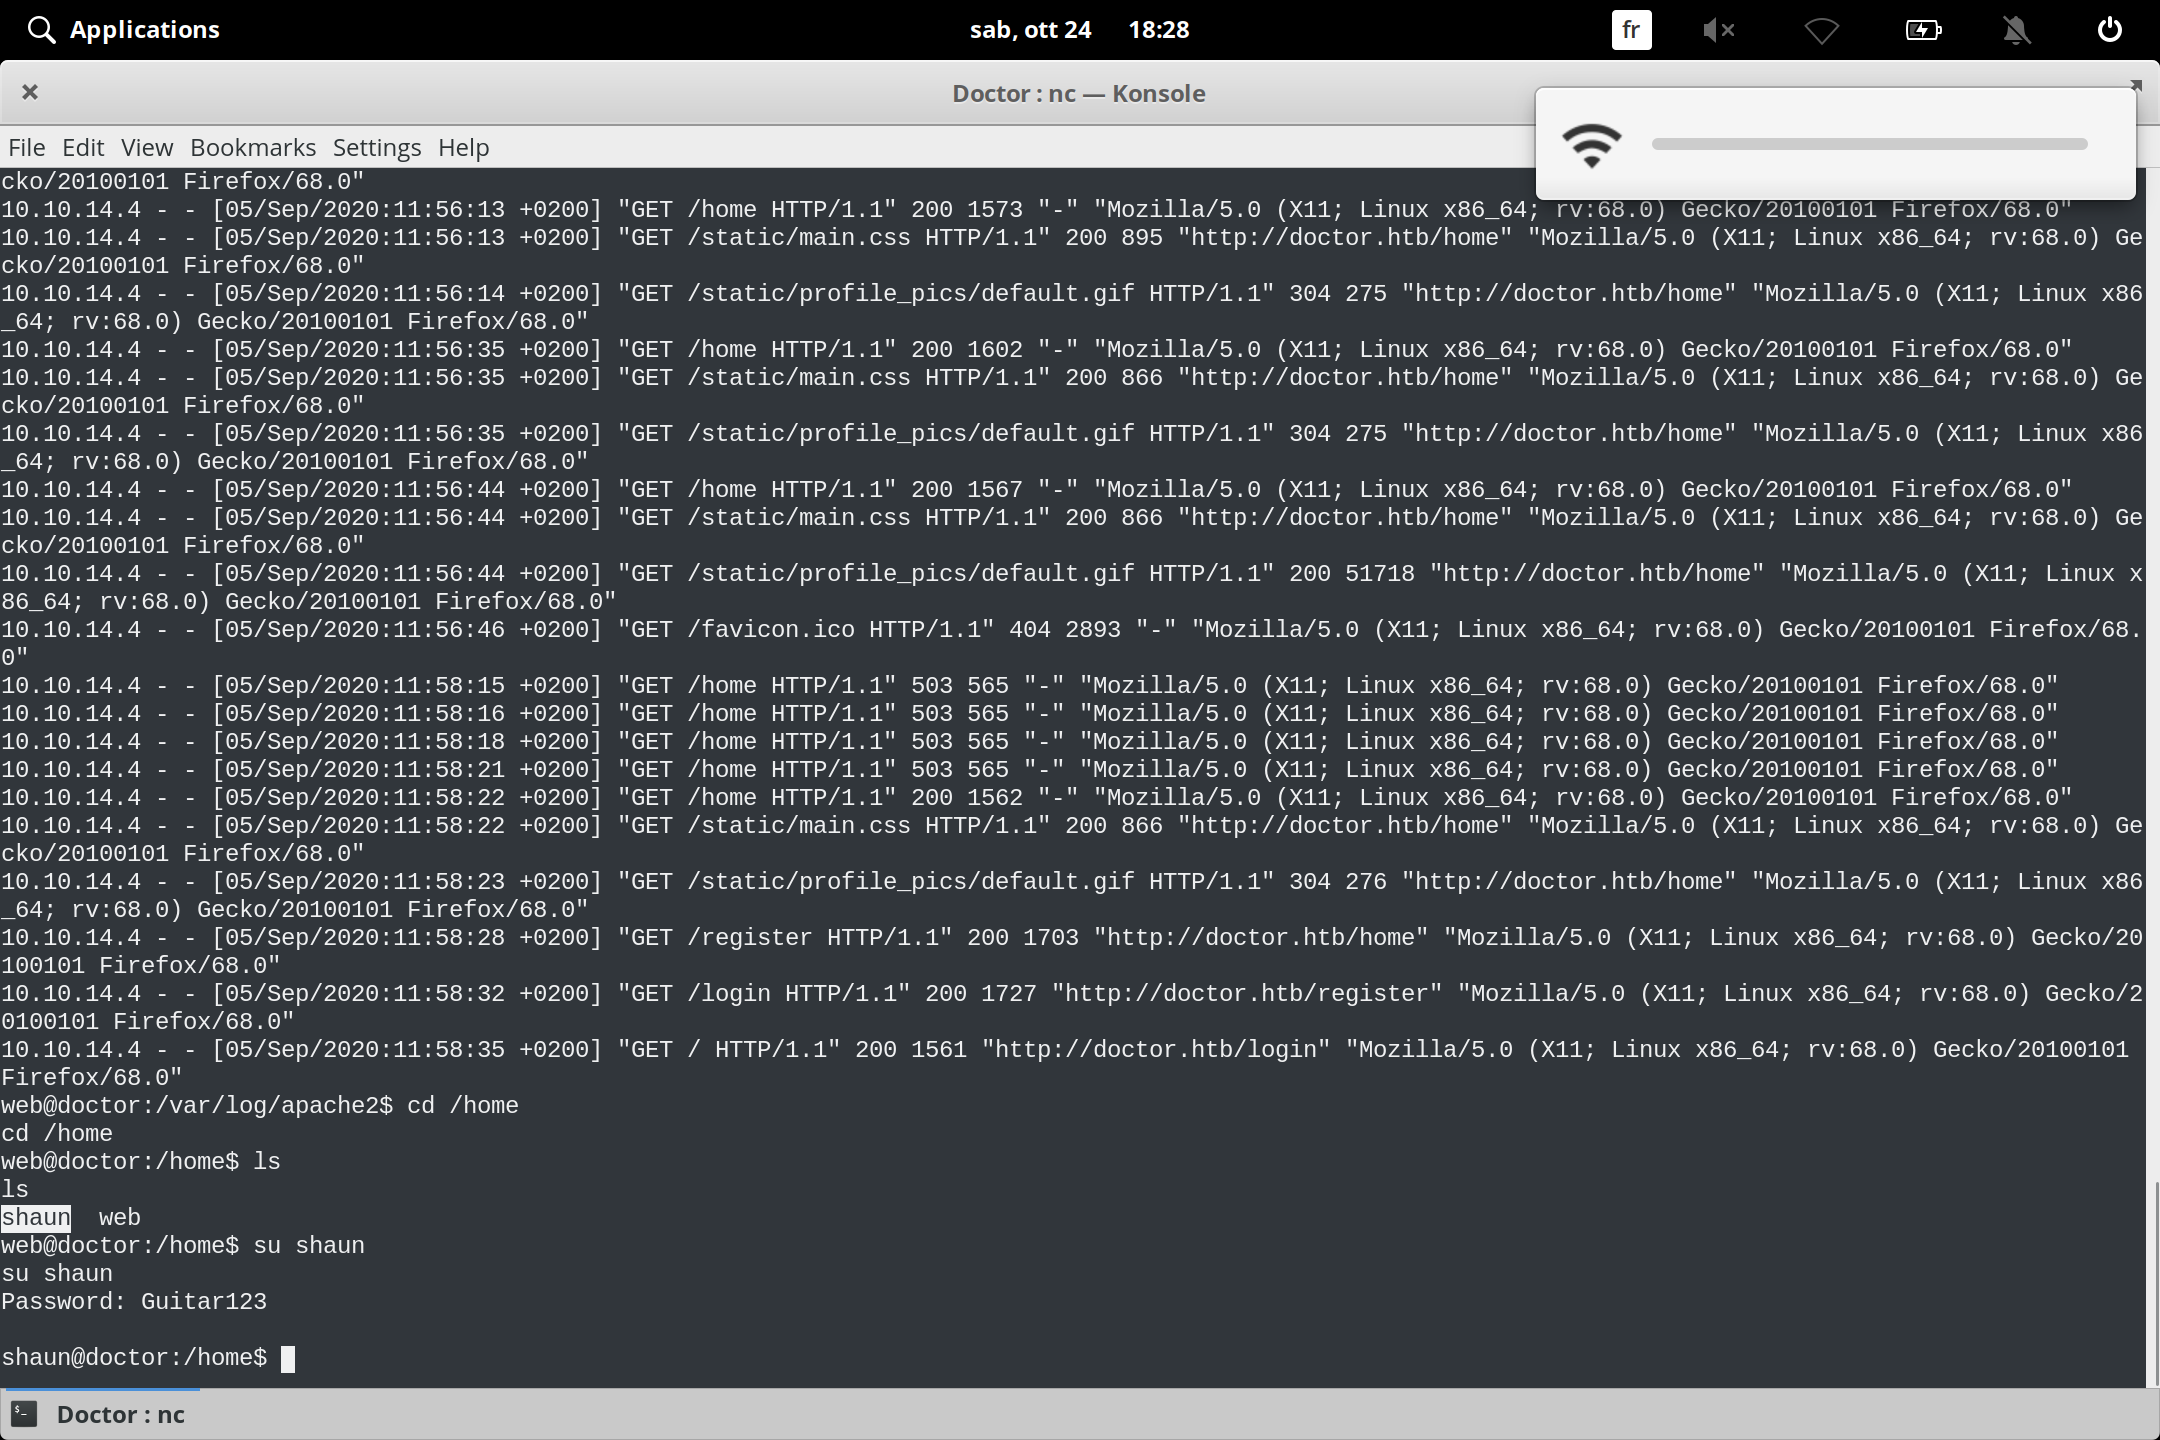This screenshot has width=2160, height=1440.
Task: Click the battery charging indicator
Action: (x=1923, y=30)
